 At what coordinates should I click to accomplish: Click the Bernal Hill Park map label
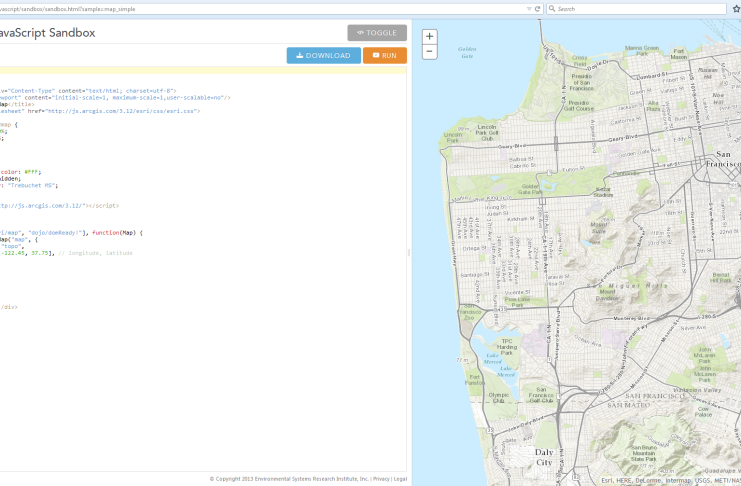click(721, 278)
